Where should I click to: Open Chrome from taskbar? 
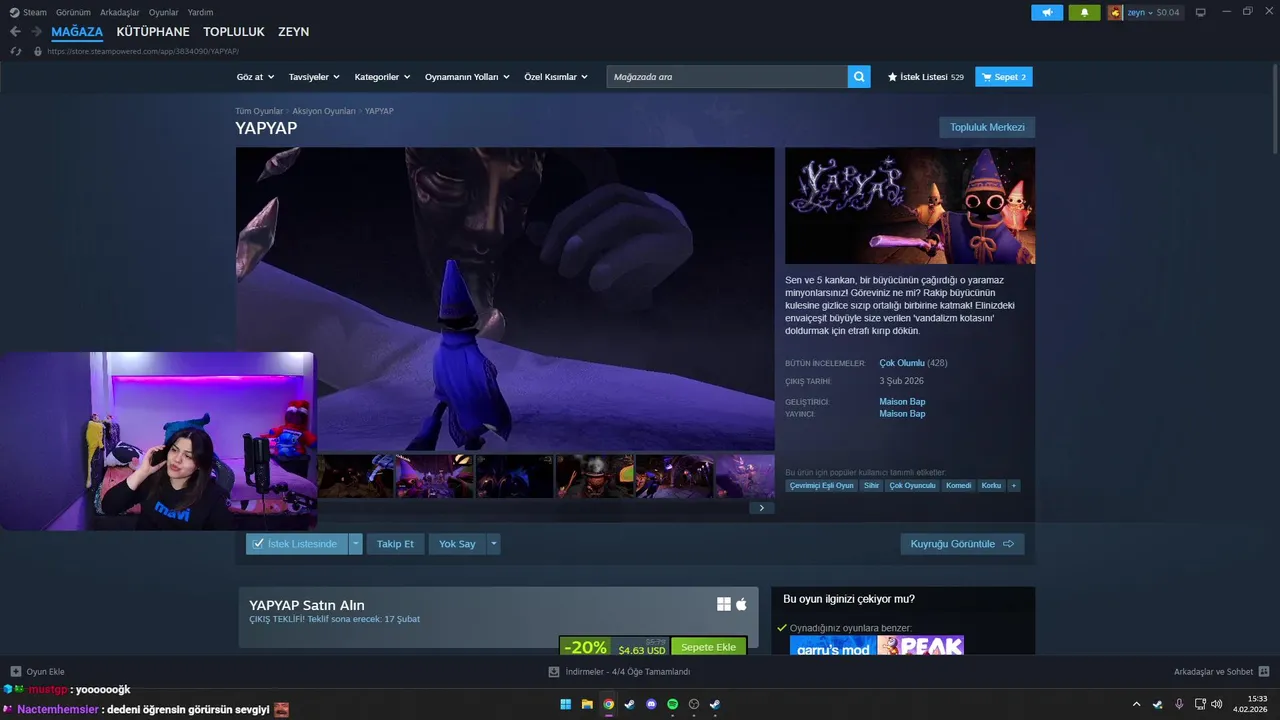coord(609,704)
